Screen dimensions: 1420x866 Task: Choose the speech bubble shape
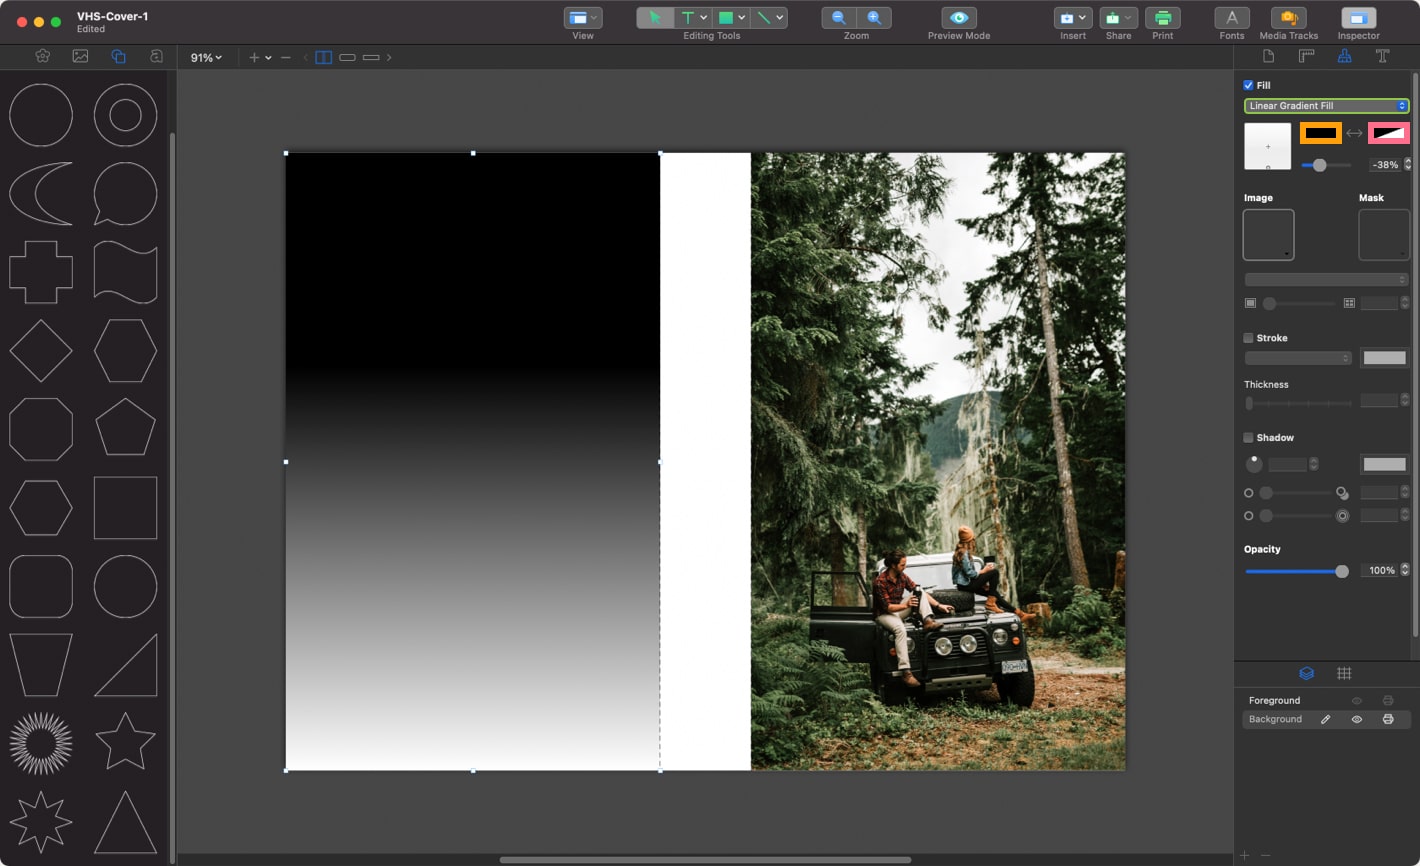point(125,193)
